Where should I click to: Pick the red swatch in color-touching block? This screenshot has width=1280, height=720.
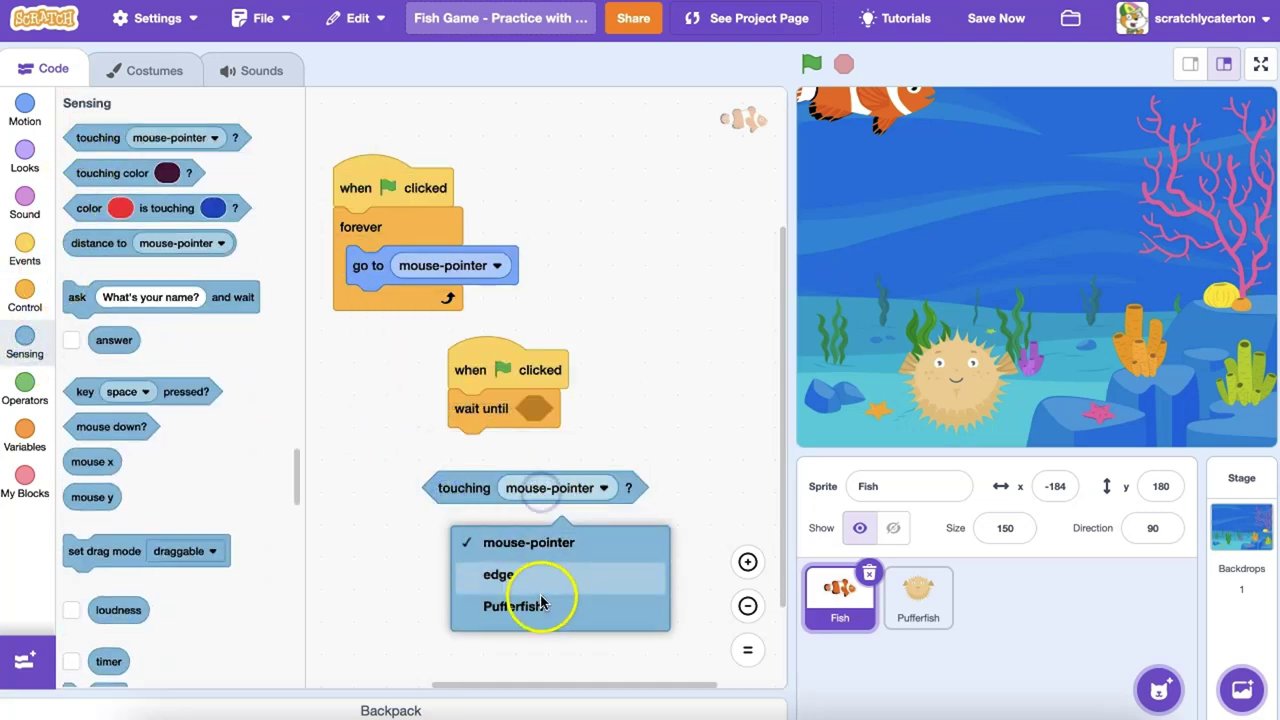pos(120,208)
